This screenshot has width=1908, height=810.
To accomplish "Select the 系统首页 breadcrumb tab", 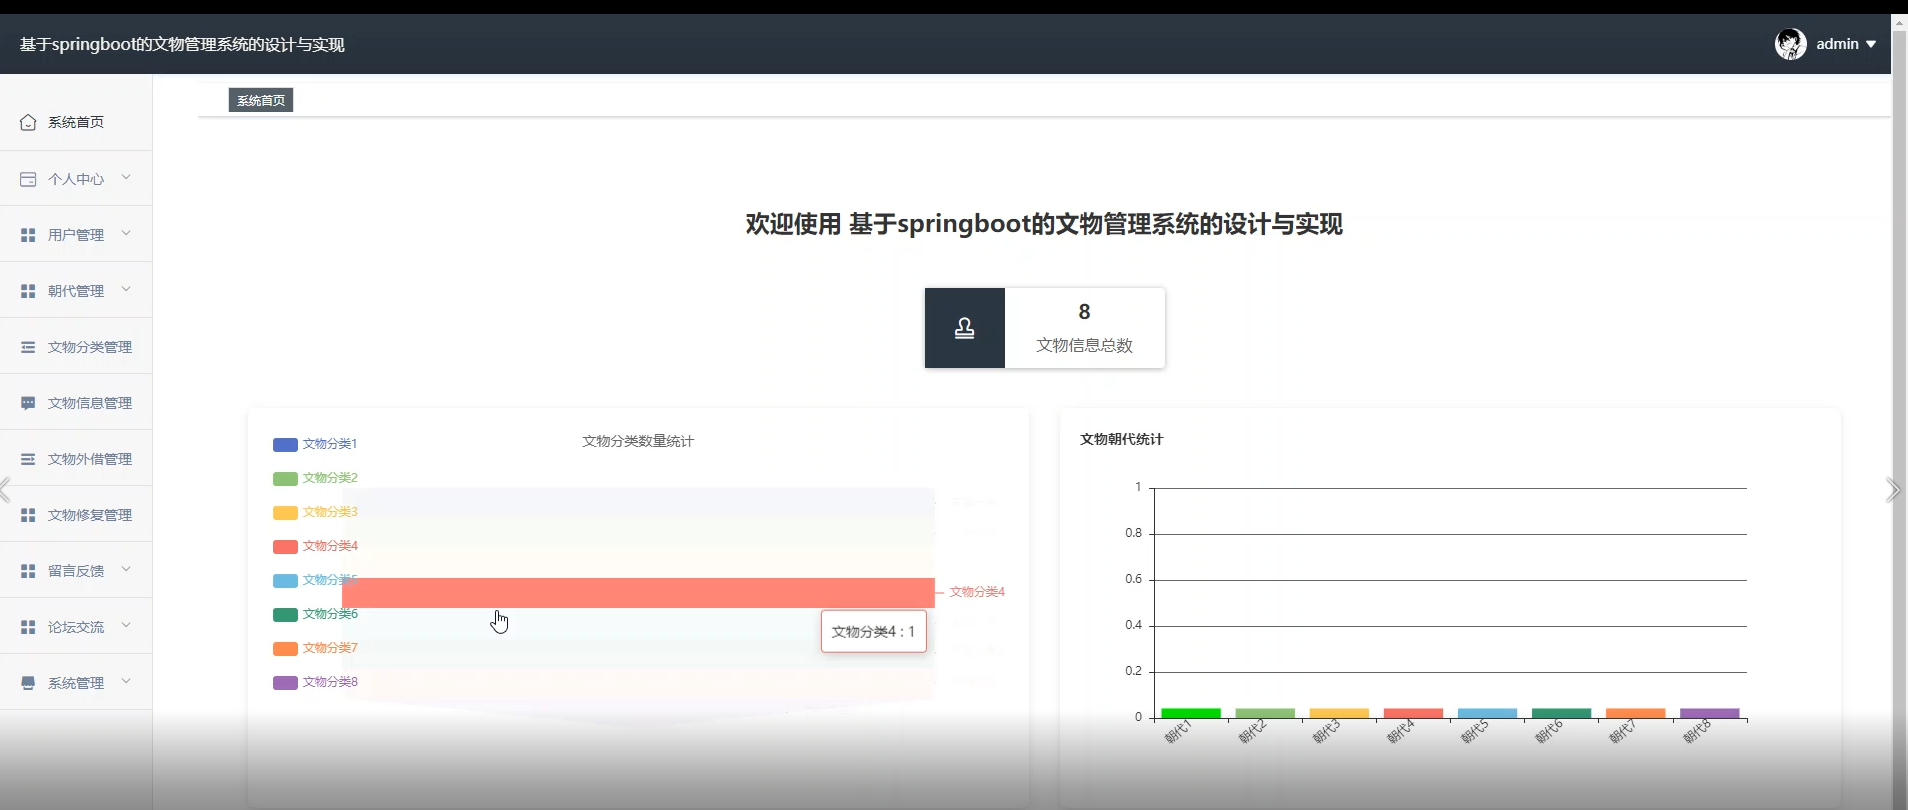I will click(x=261, y=100).
